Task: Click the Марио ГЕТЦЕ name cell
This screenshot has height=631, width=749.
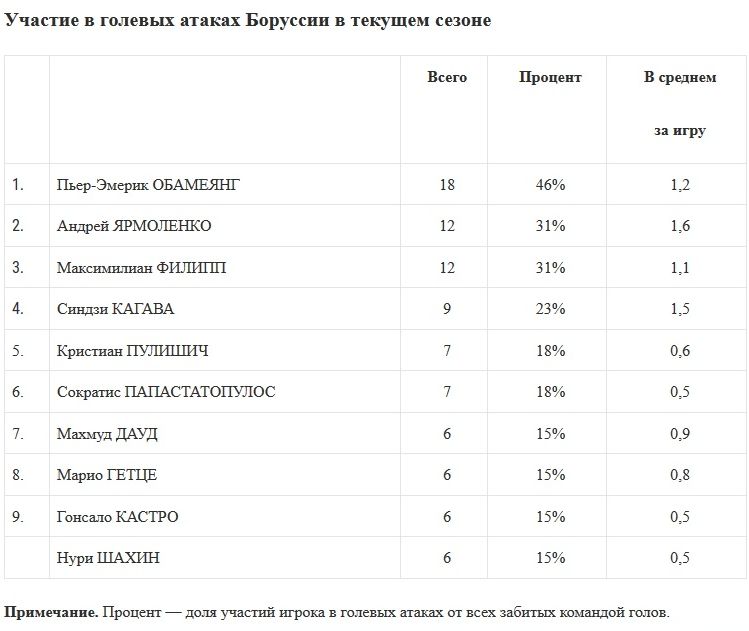Action: (x=108, y=475)
